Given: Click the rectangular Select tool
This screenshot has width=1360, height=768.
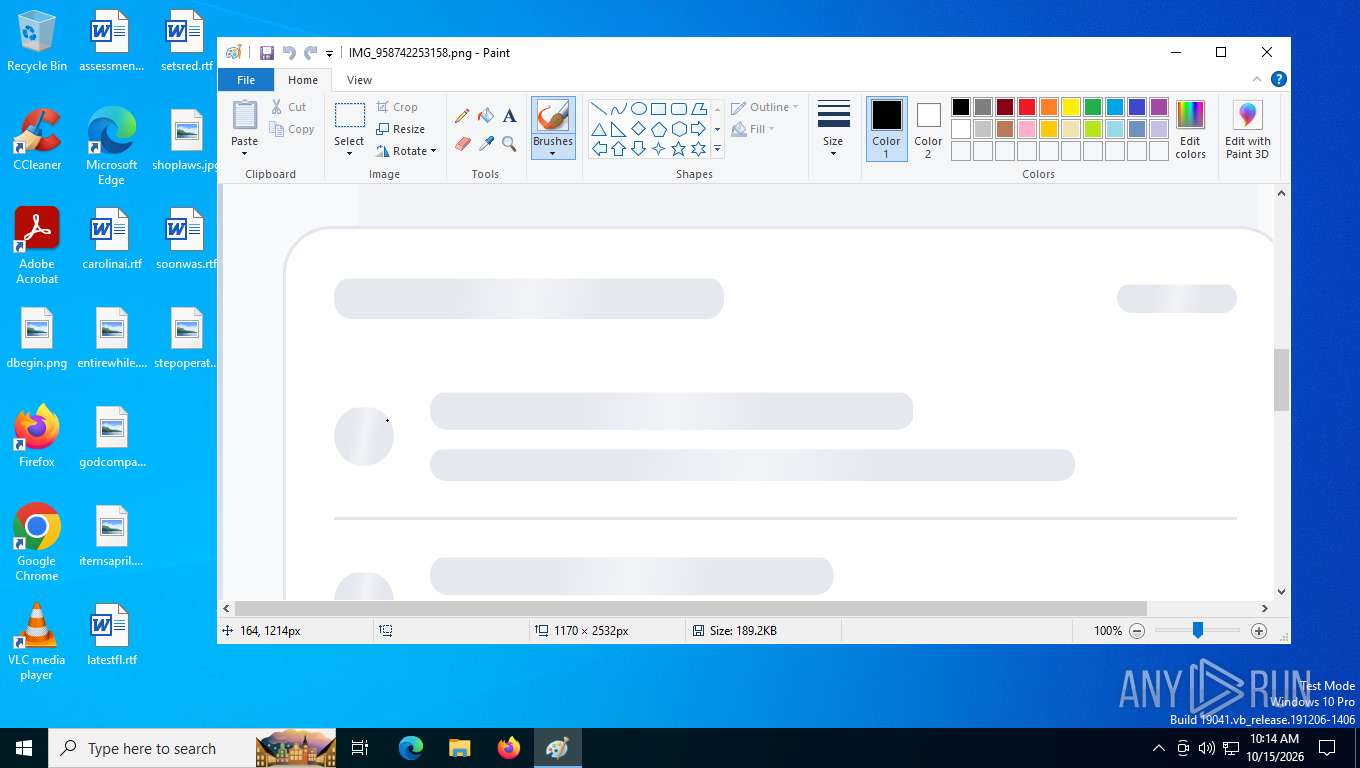Looking at the screenshot, I should (x=349, y=115).
